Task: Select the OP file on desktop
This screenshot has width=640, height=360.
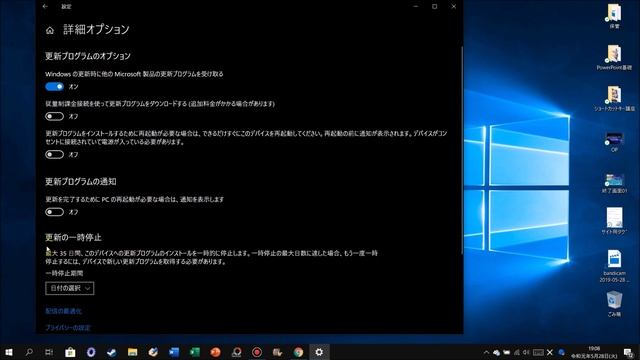Action: [x=614, y=141]
